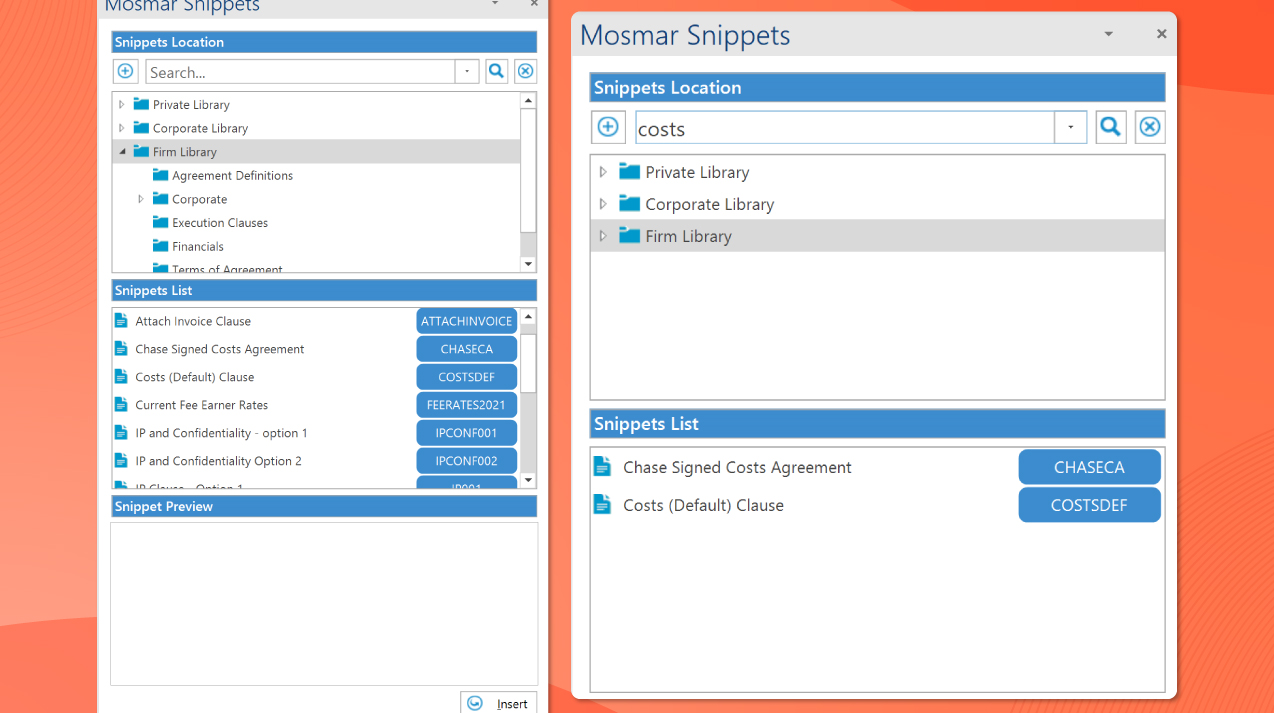This screenshot has height=713, width=1274.
Task: Select 'Execution Clauses' folder row
Action: click(316, 223)
